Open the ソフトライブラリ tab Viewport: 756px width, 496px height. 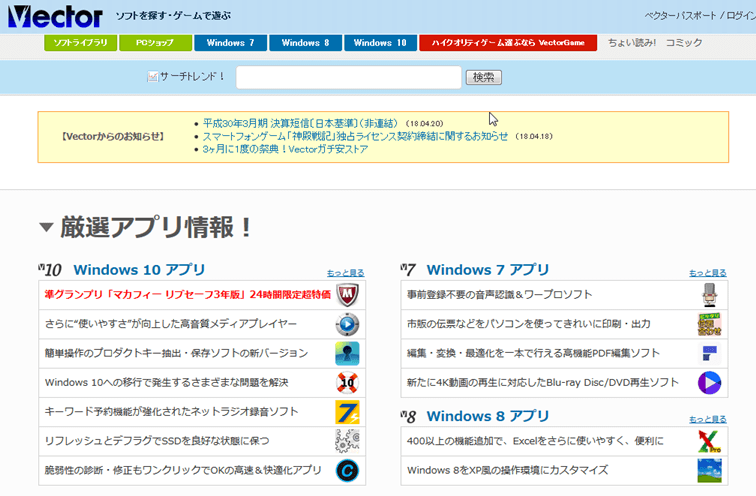(x=80, y=42)
